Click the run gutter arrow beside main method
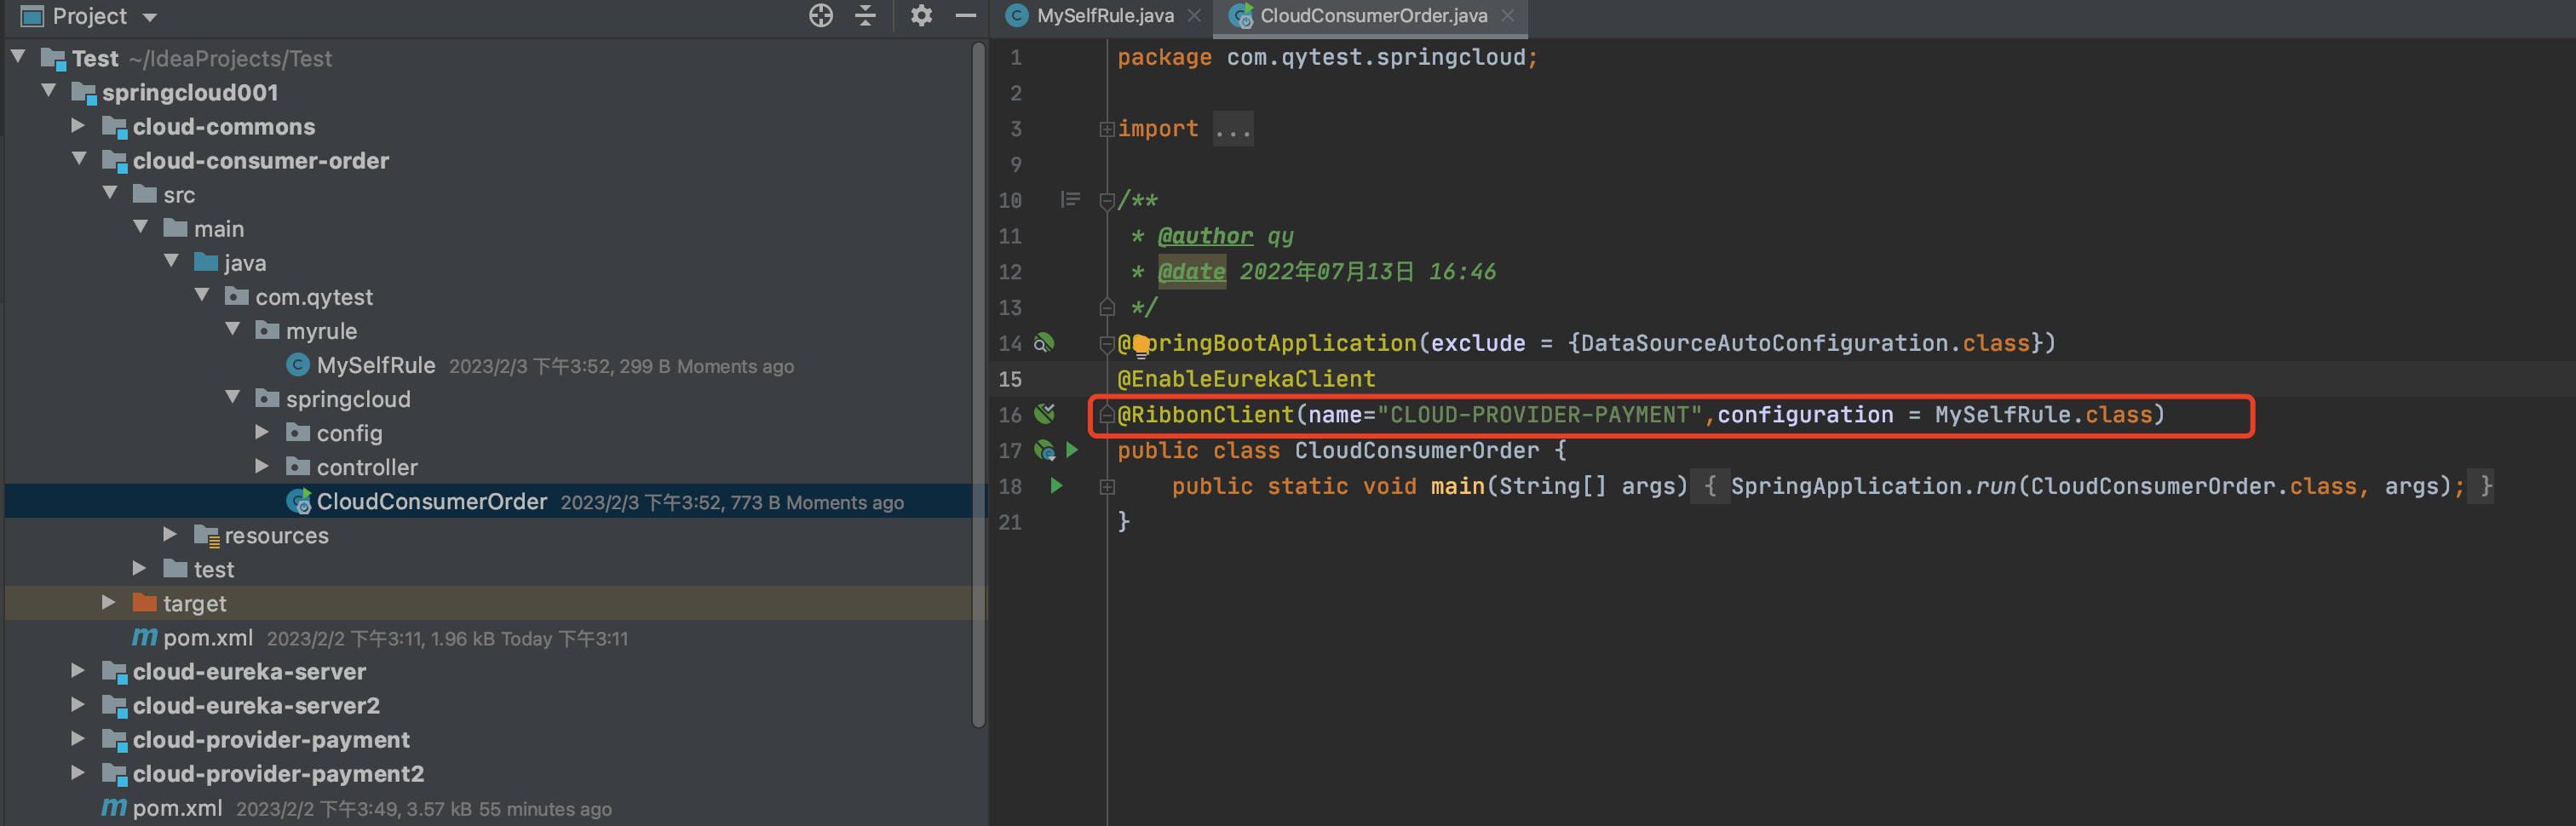 1056,486
